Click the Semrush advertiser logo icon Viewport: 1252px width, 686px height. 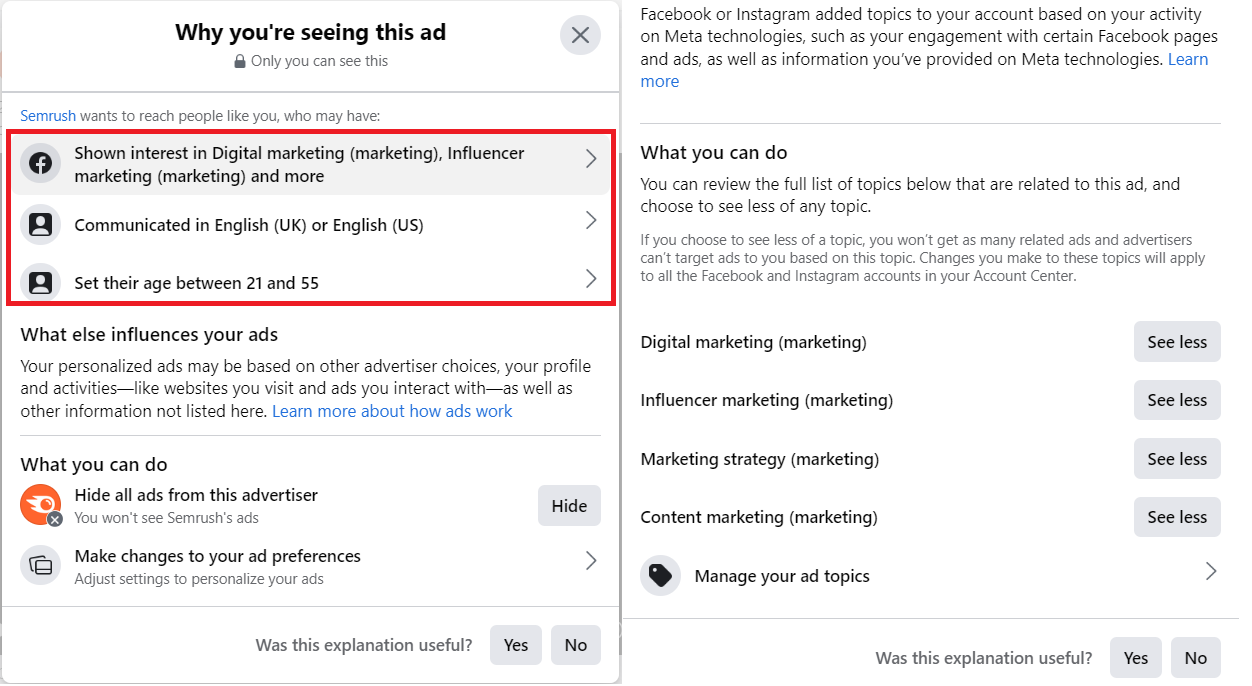(41, 505)
